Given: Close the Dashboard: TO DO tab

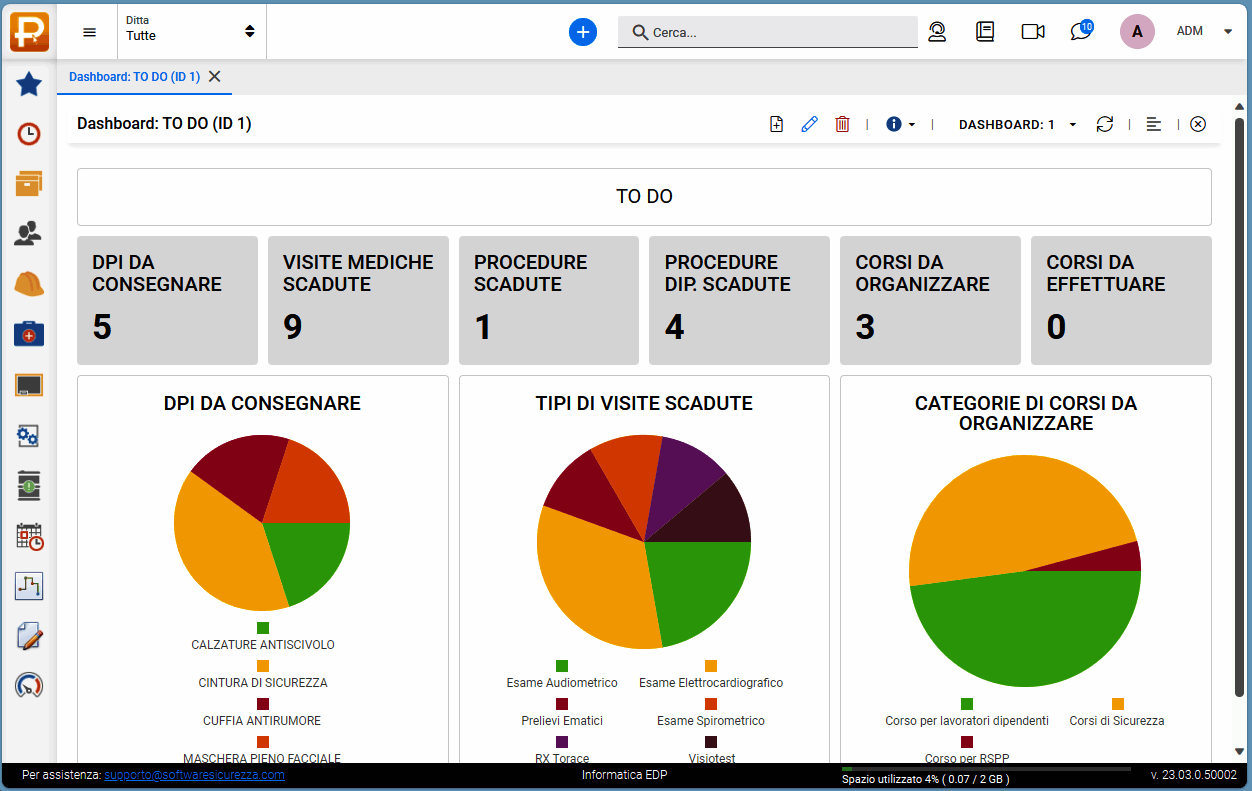Looking at the screenshot, I should pyautogui.click(x=214, y=77).
